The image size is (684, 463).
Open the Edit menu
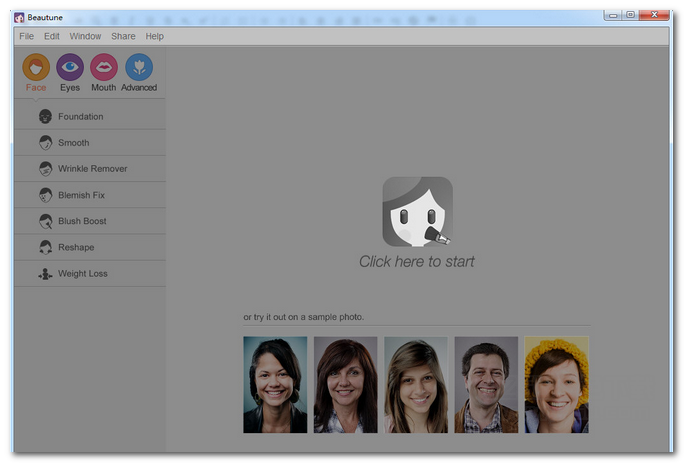[51, 36]
